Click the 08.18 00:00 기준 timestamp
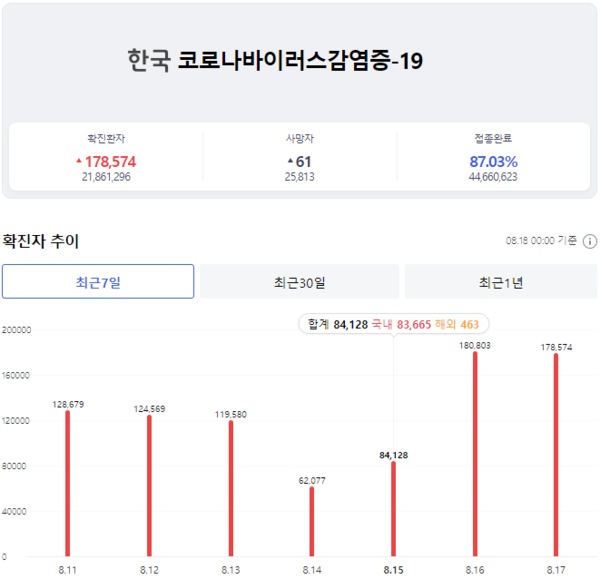Image resolution: width=600 pixels, height=579 pixels. click(x=541, y=241)
